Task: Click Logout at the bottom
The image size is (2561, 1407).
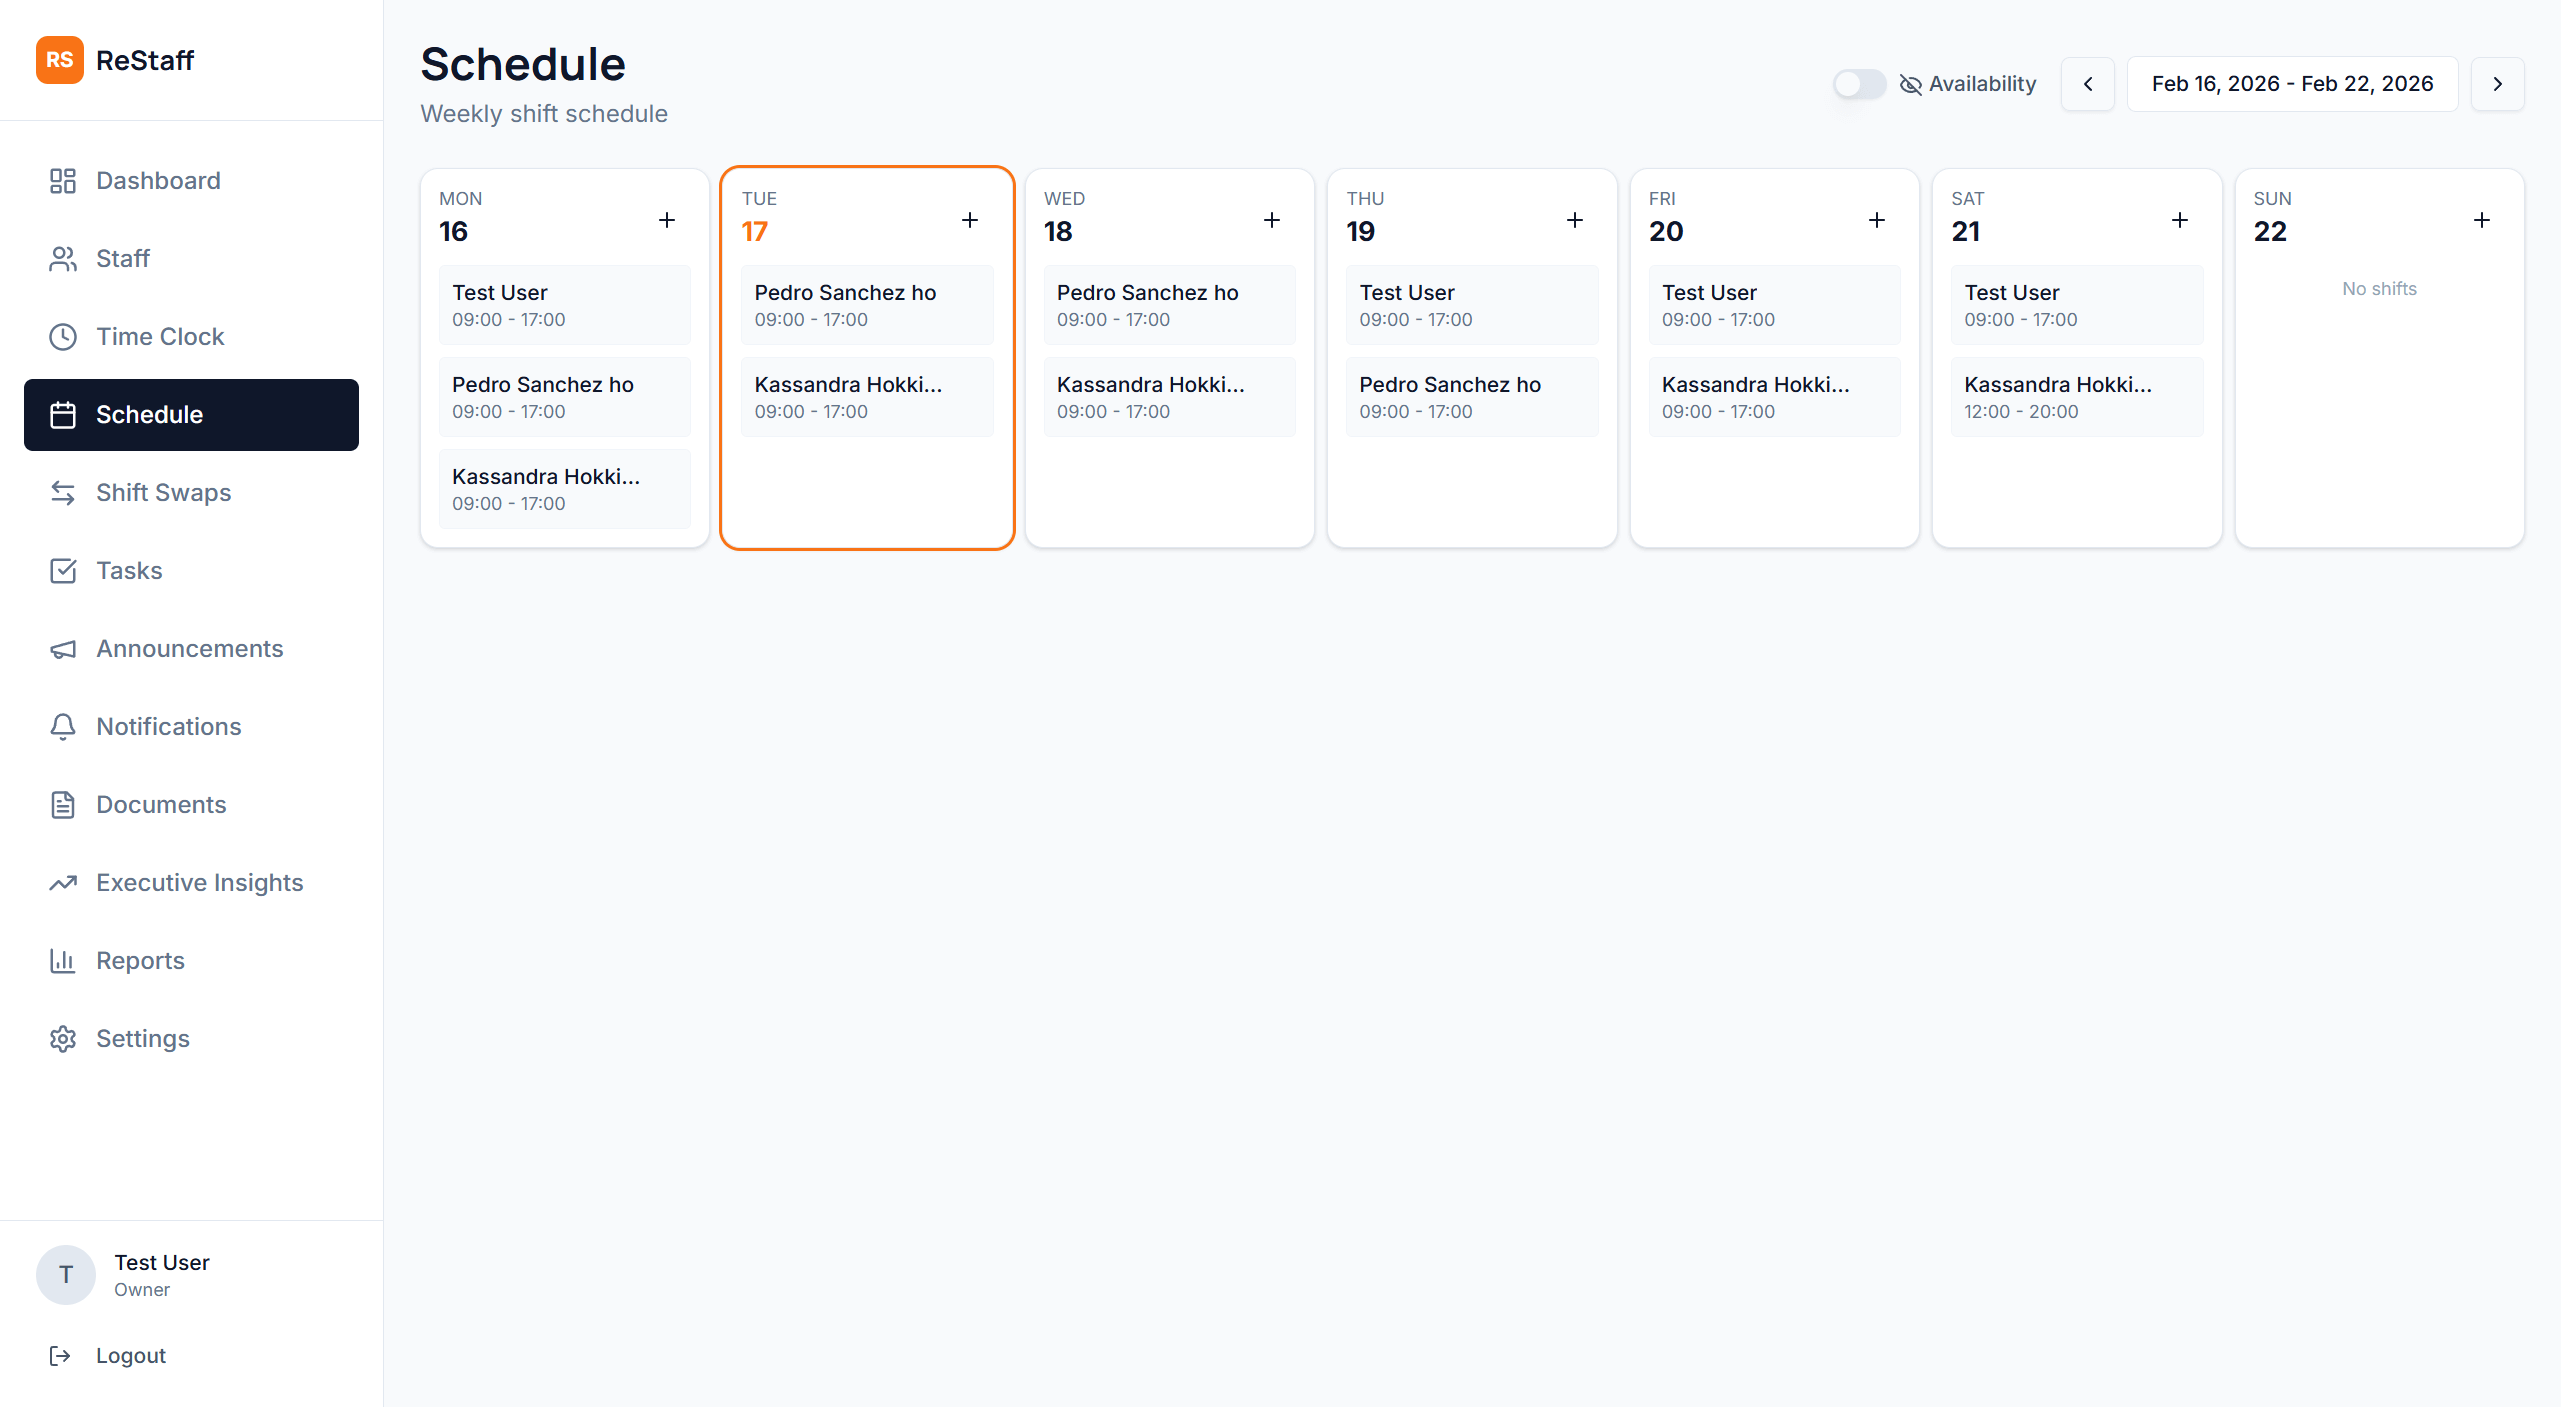Action: 130,1355
